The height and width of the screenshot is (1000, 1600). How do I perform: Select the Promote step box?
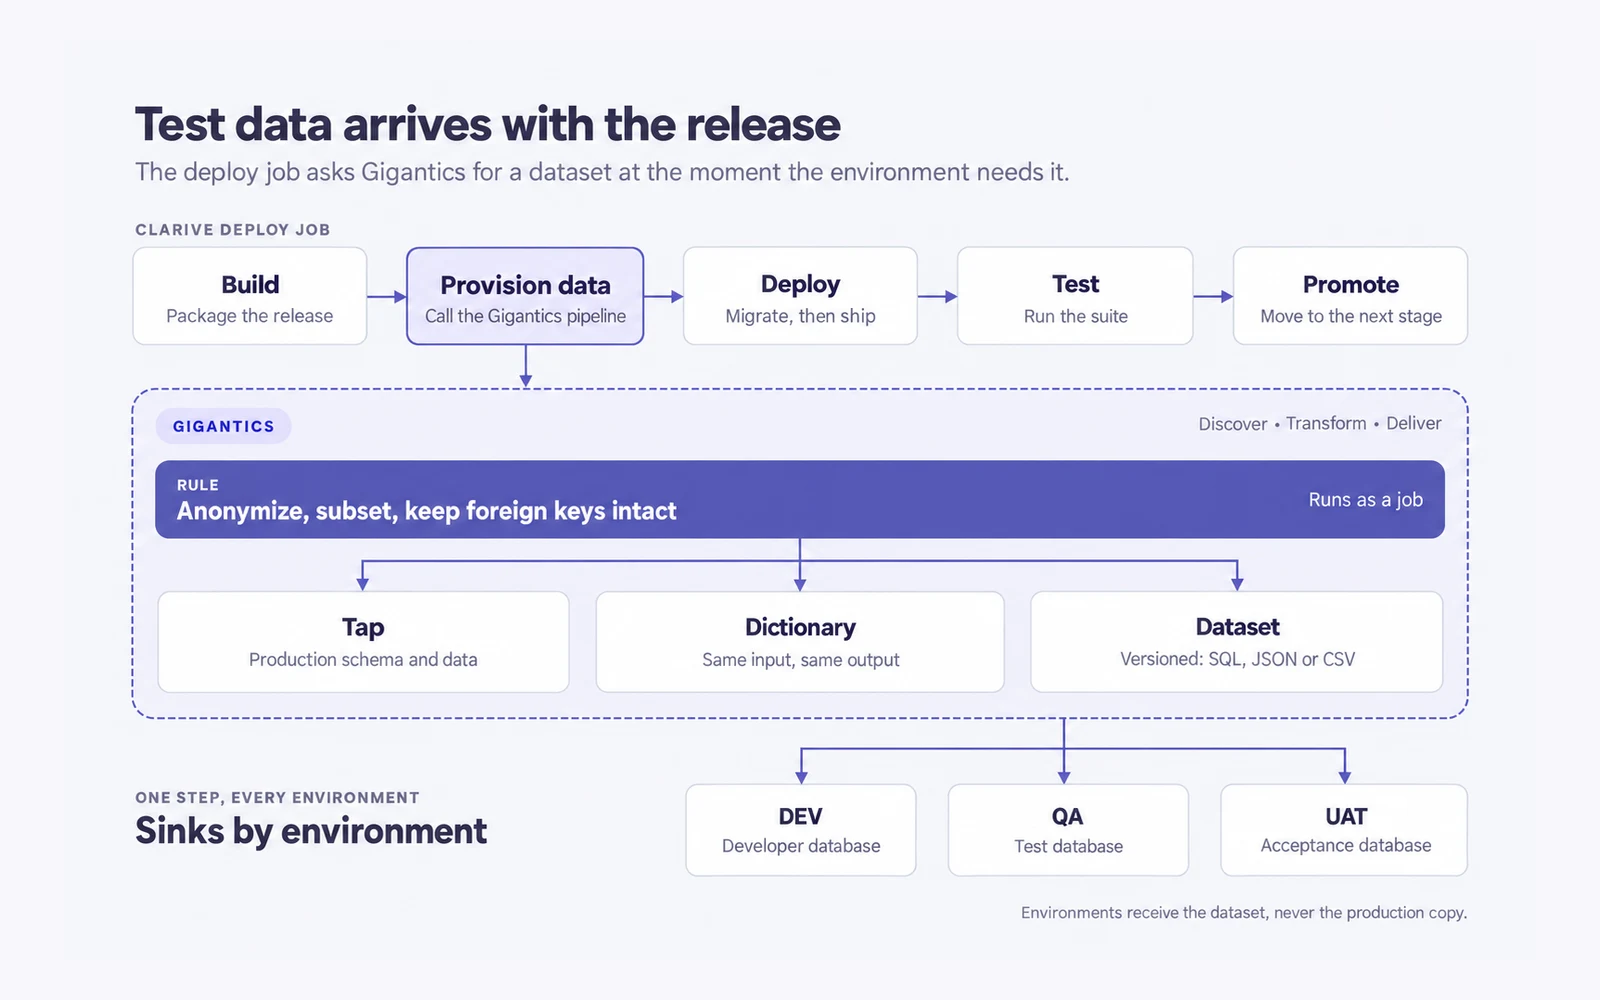[x=1350, y=296]
